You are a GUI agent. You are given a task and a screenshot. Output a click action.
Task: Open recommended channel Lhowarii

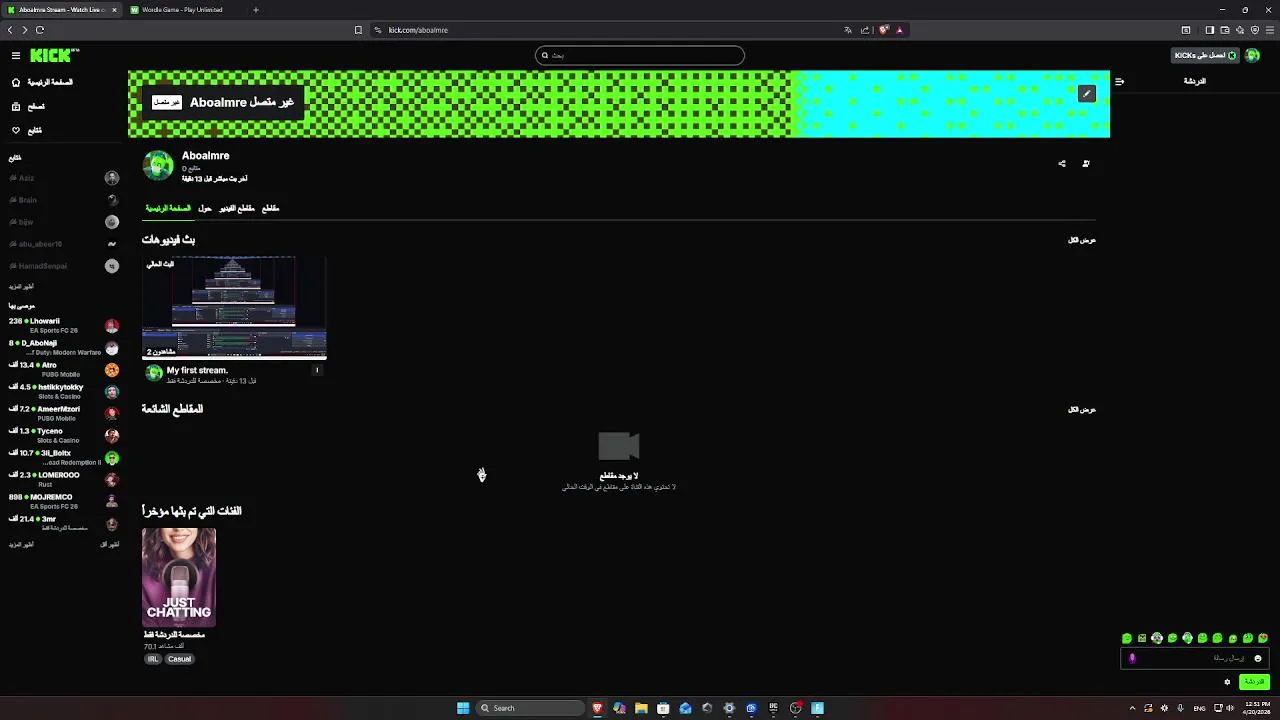click(64, 325)
